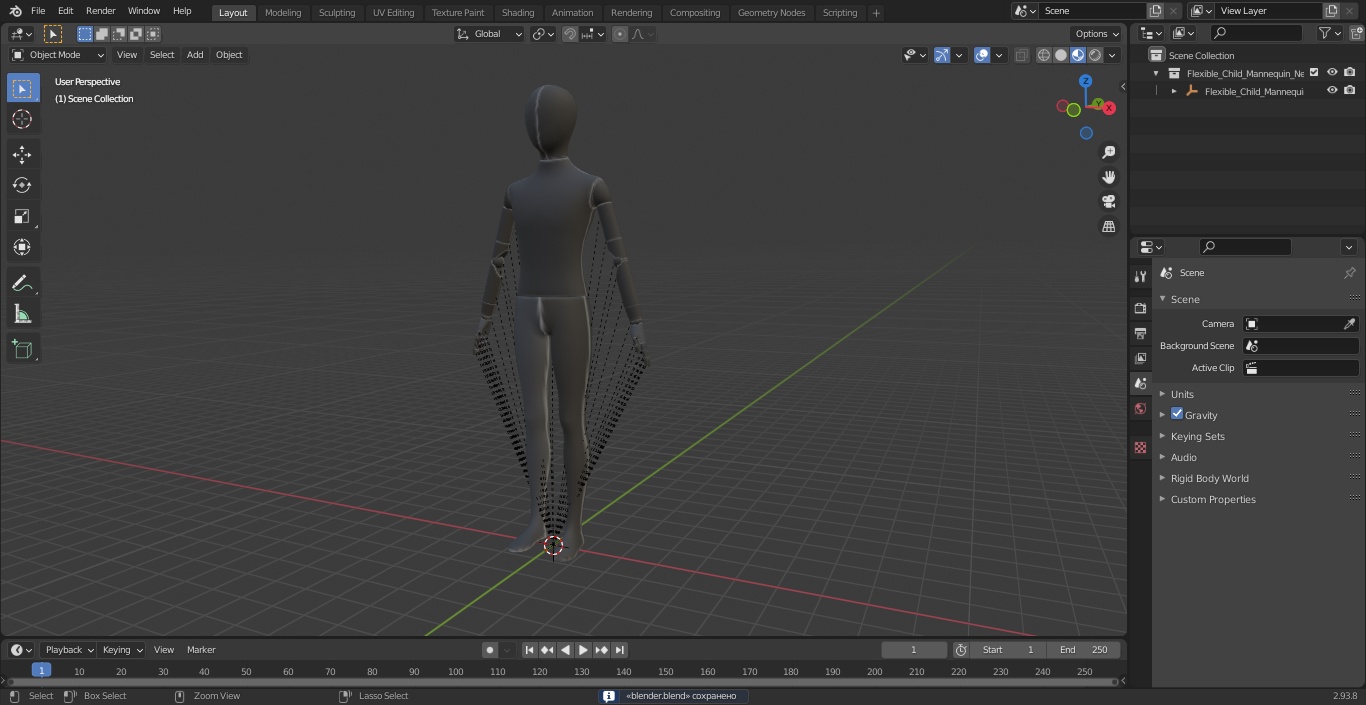
Task: Open the shading options dropdown arrow
Action: pos(1112,55)
